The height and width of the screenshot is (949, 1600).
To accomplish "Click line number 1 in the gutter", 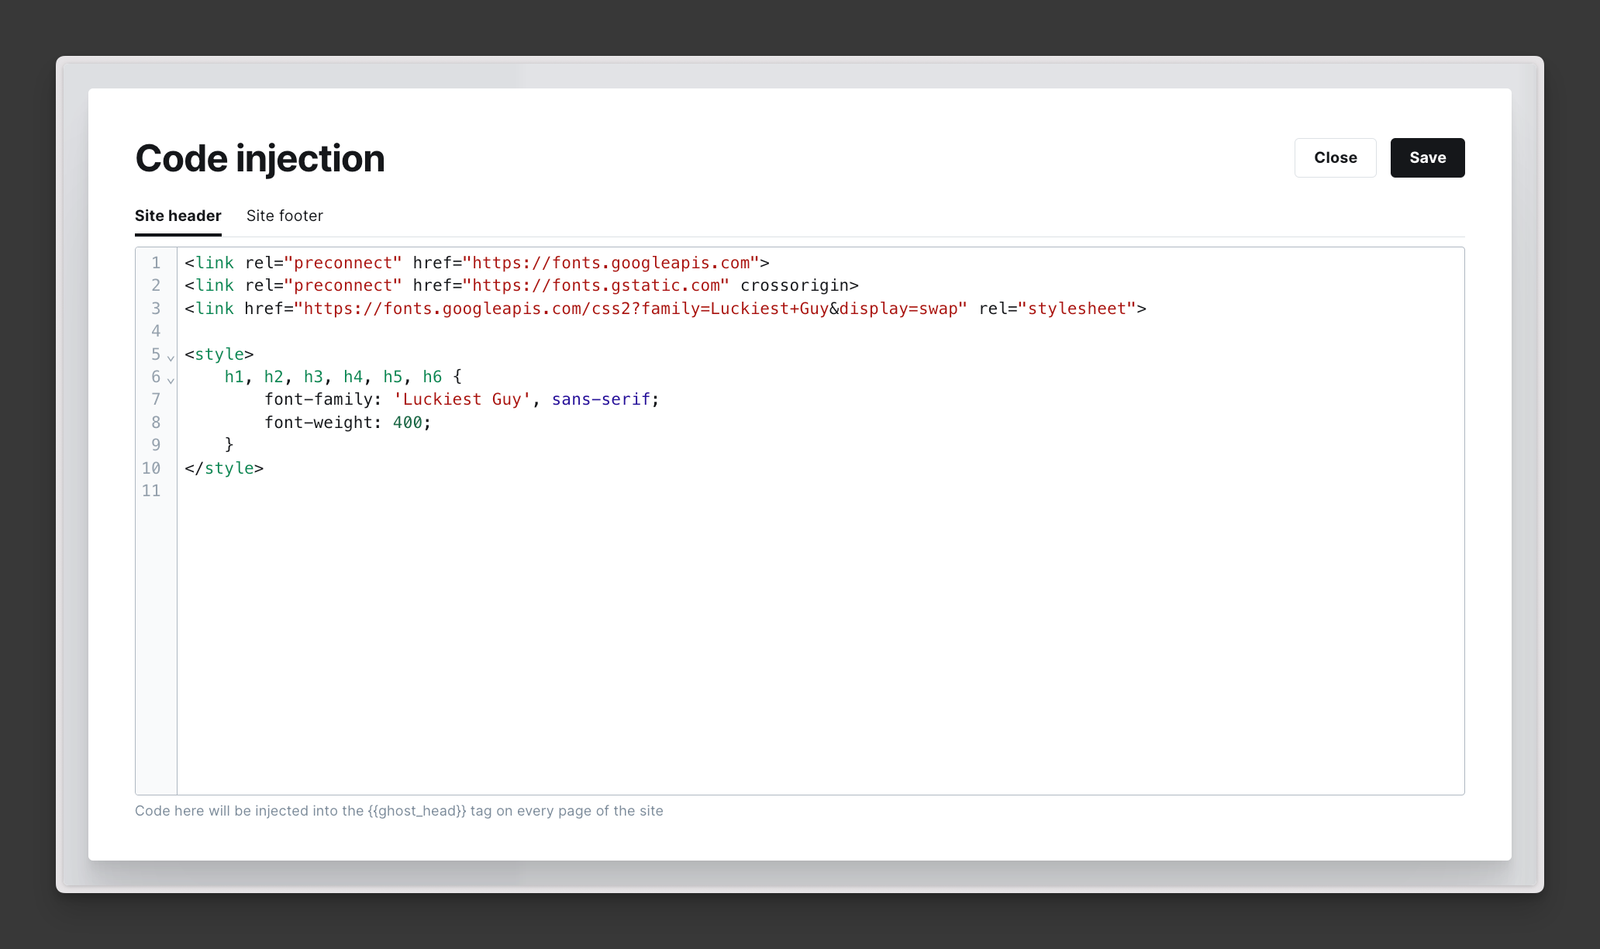I will [x=156, y=262].
